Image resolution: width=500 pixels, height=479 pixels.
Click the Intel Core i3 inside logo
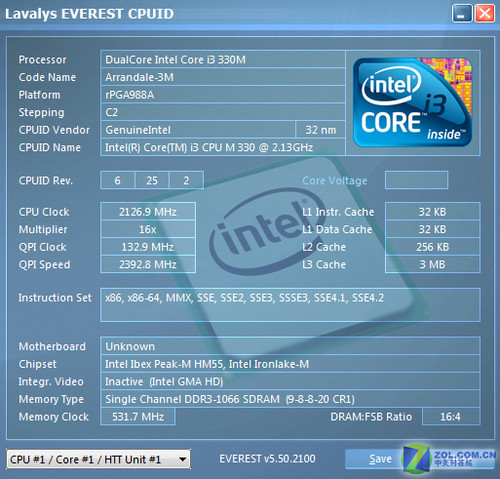[x=413, y=102]
